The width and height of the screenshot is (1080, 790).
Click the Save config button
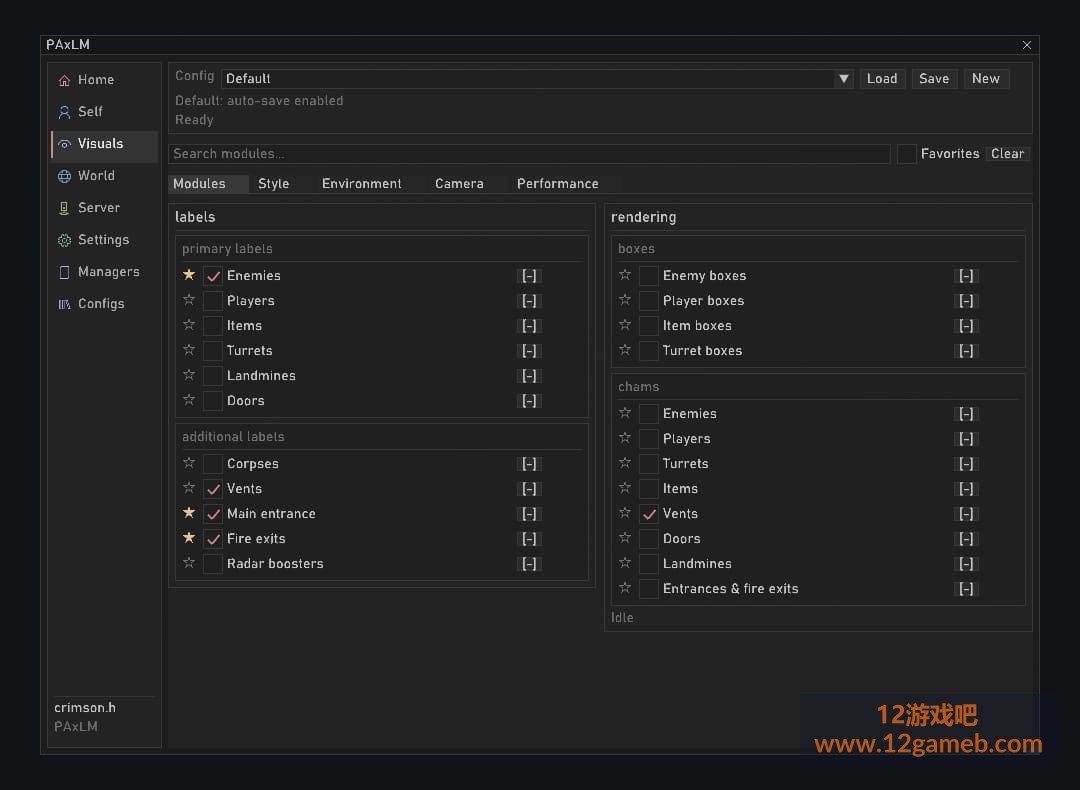click(934, 79)
